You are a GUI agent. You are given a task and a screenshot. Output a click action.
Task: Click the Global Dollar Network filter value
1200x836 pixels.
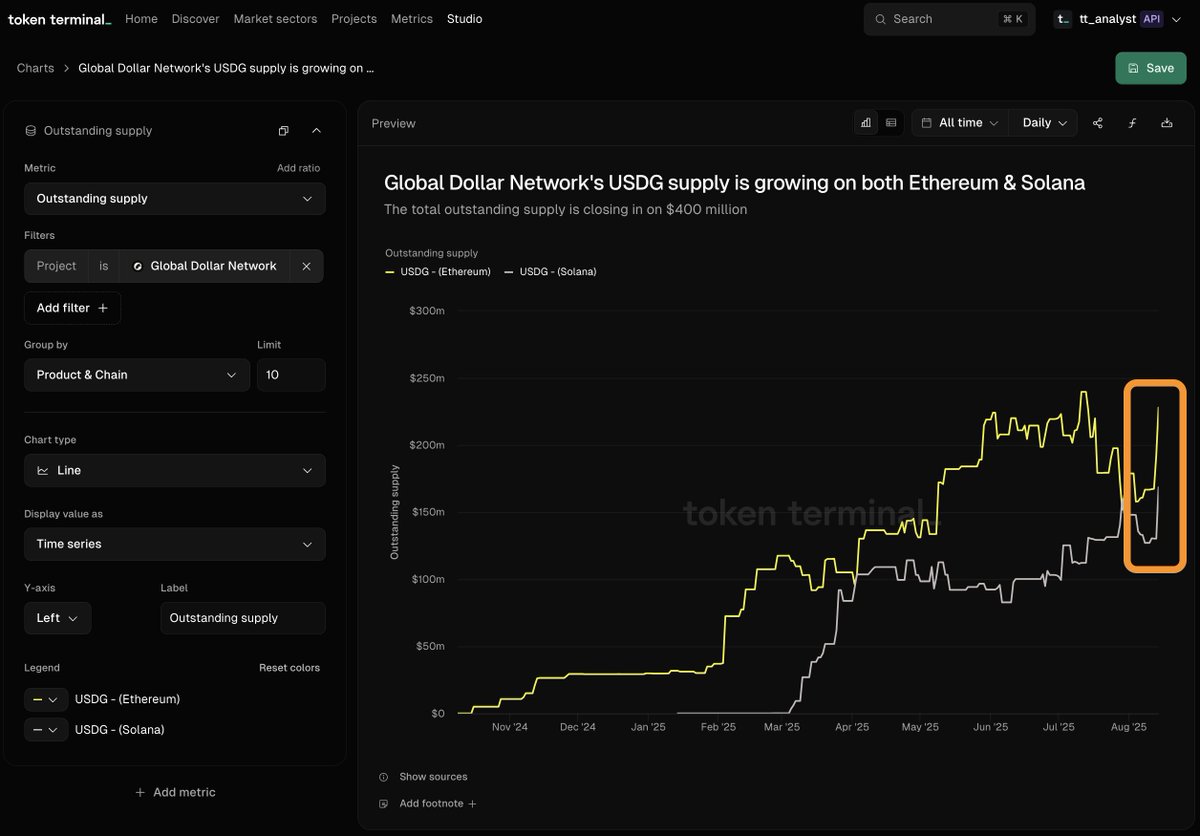[x=205, y=266]
